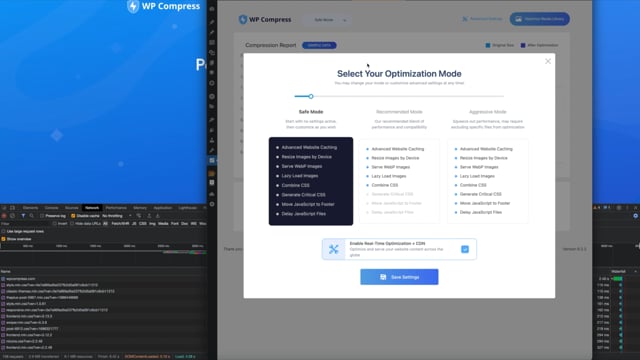Uncheck the Show overview checkbox
Viewport: 640px width, 360px height.
click(x=3, y=239)
